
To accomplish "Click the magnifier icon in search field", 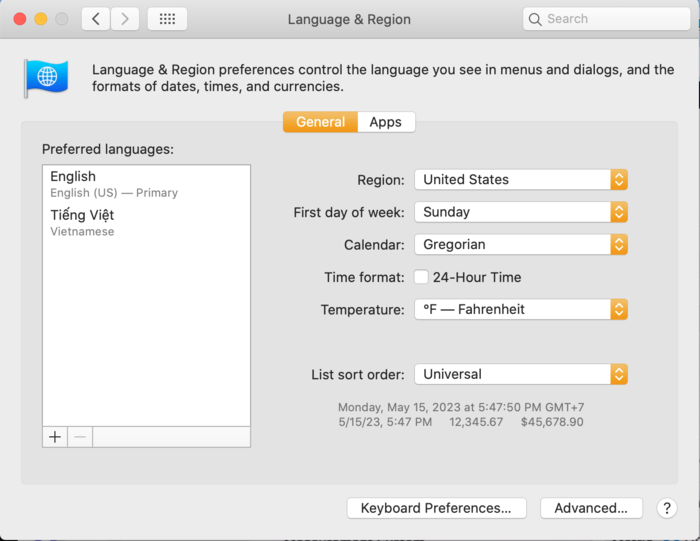I will (x=534, y=19).
